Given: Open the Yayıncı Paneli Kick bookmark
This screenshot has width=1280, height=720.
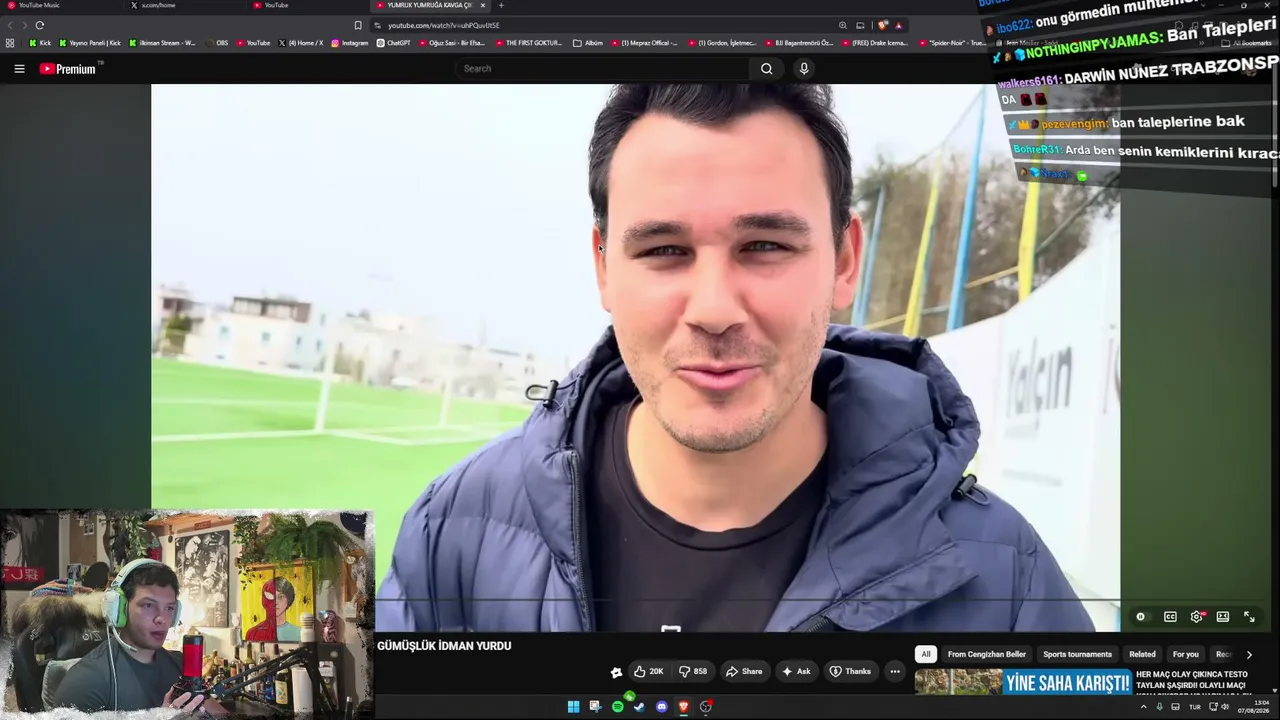Looking at the screenshot, I should [90, 43].
